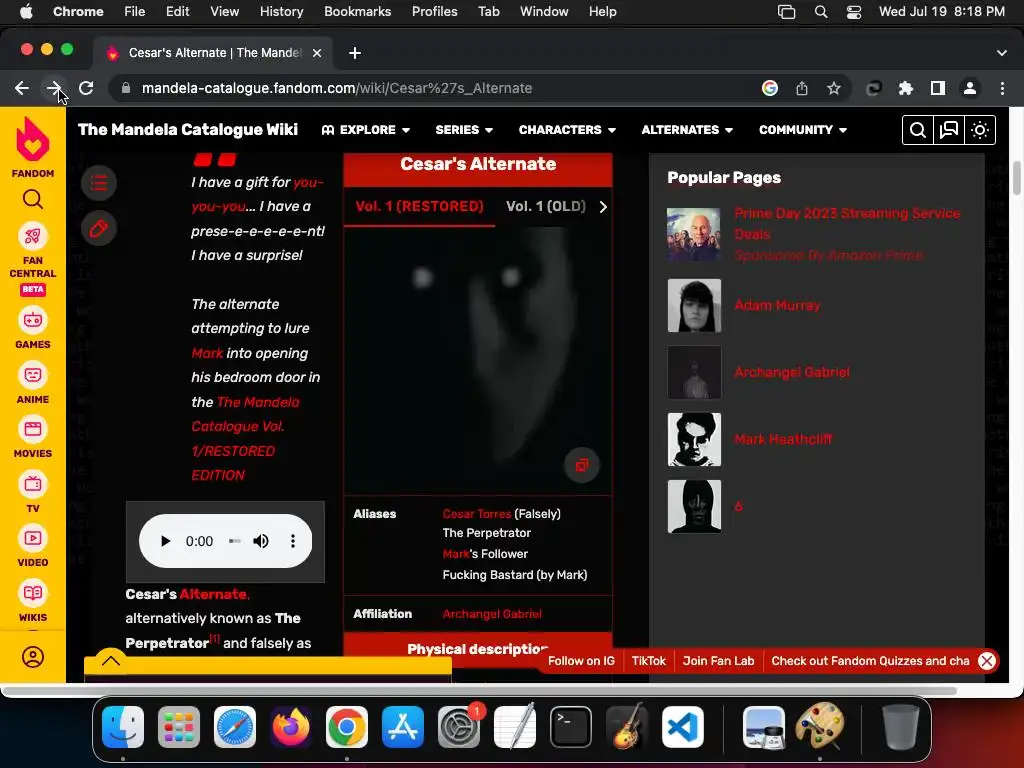Open a new Chrome tab
Image resolution: width=1024 pixels, height=768 pixels.
355,53
